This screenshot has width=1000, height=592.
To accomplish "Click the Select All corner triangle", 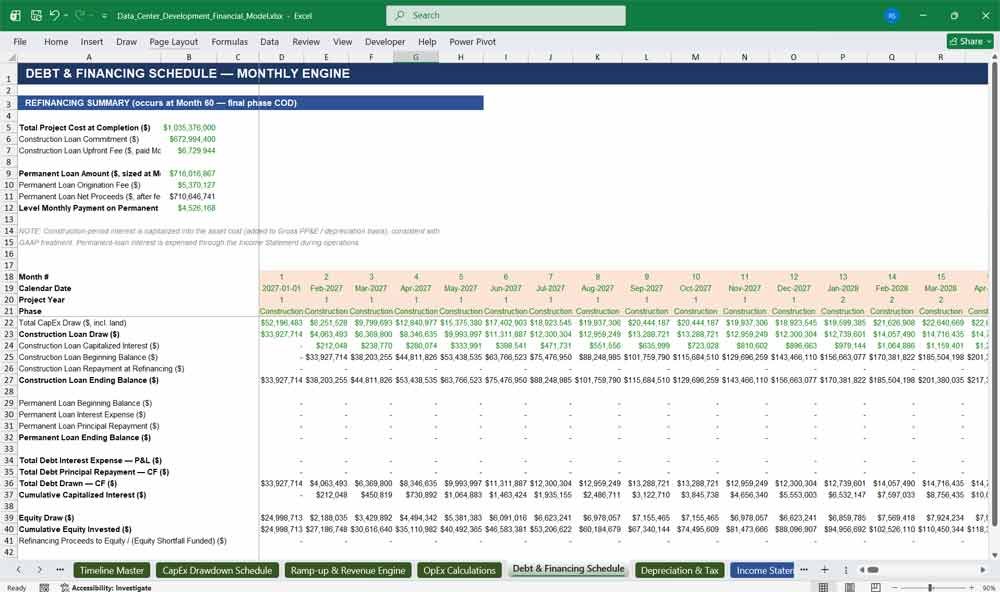I will pyautogui.click(x=11, y=57).
